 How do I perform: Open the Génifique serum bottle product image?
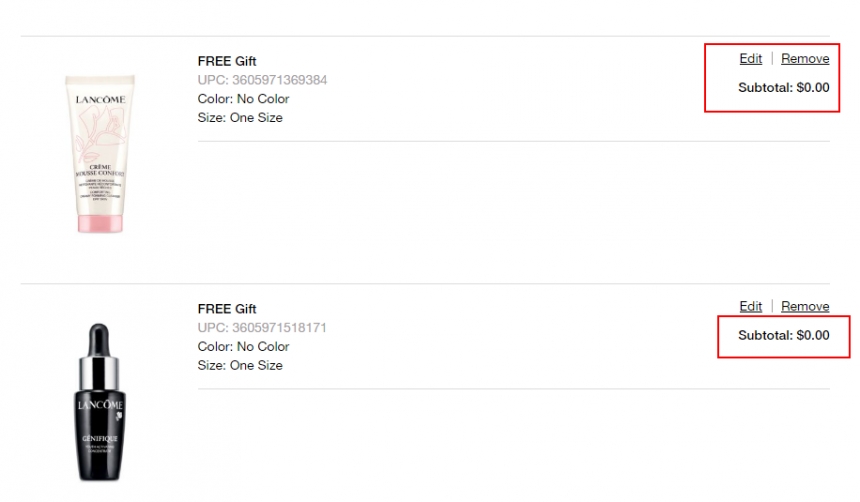click(x=96, y=402)
